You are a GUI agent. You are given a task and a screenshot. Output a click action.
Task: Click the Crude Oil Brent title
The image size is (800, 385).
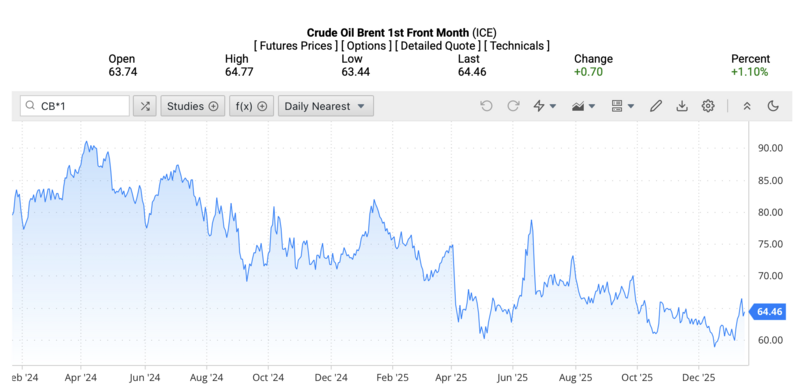(402, 33)
